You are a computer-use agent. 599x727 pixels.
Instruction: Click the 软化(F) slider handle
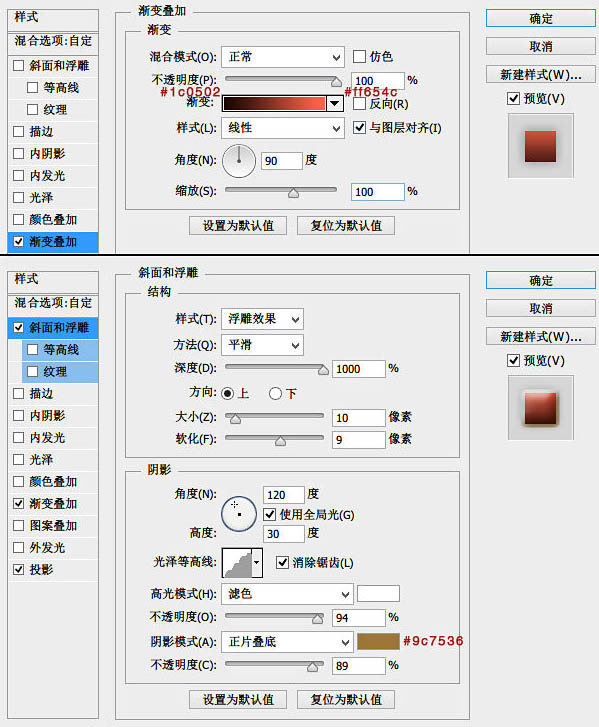coord(280,441)
